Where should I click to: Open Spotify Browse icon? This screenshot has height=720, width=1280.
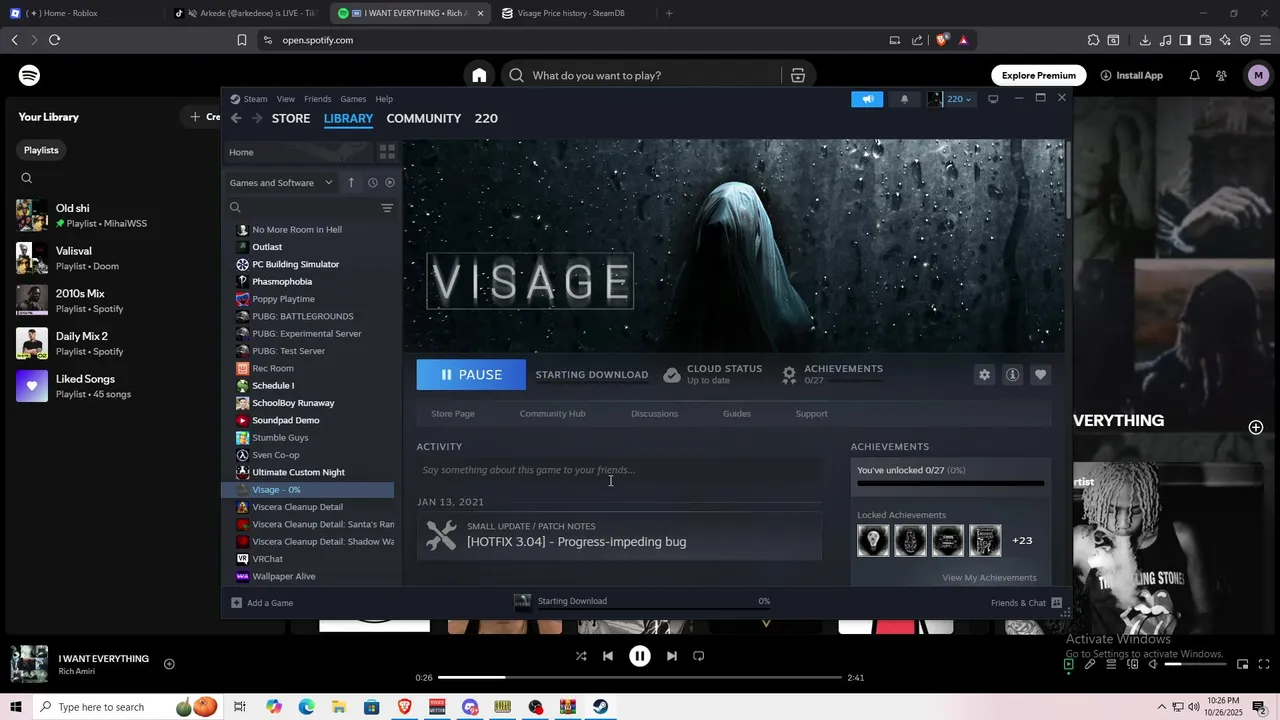tap(798, 75)
